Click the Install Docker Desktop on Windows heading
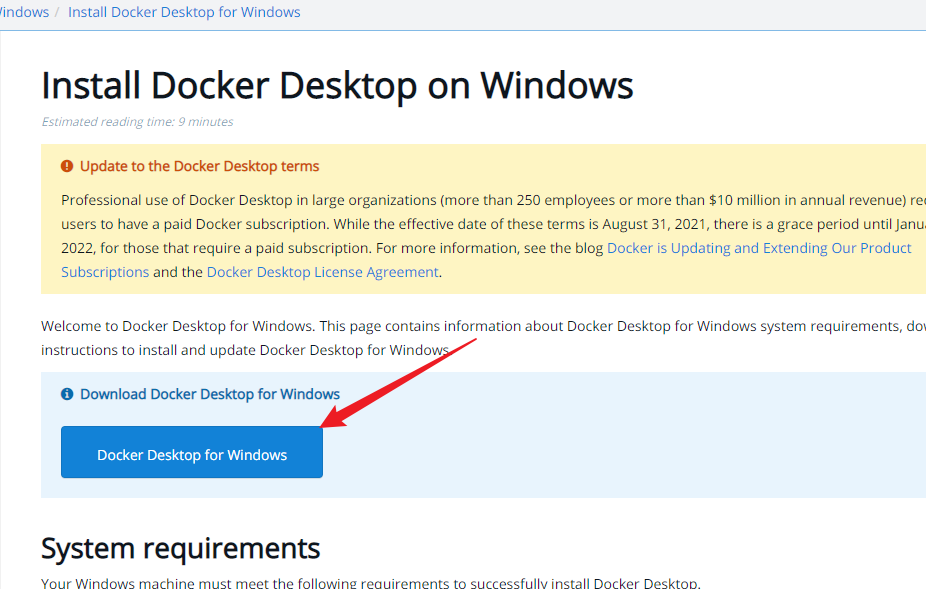The image size is (926, 589). [x=337, y=86]
